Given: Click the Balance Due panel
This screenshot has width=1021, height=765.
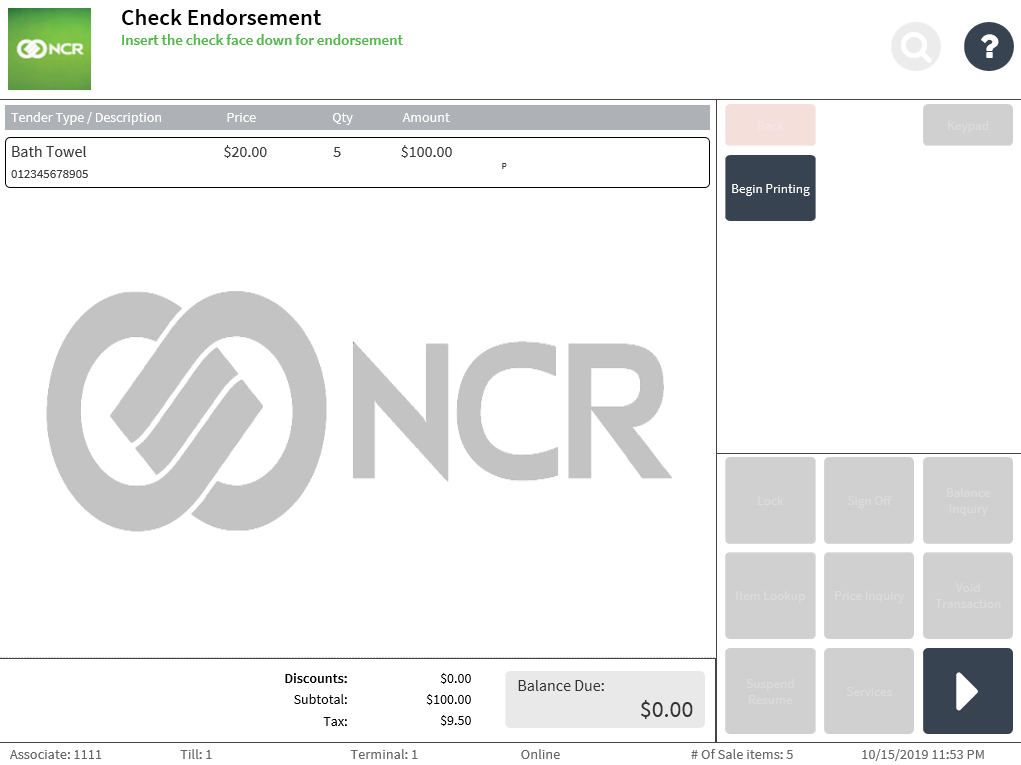Looking at the screenshot, I should point(605,699).
